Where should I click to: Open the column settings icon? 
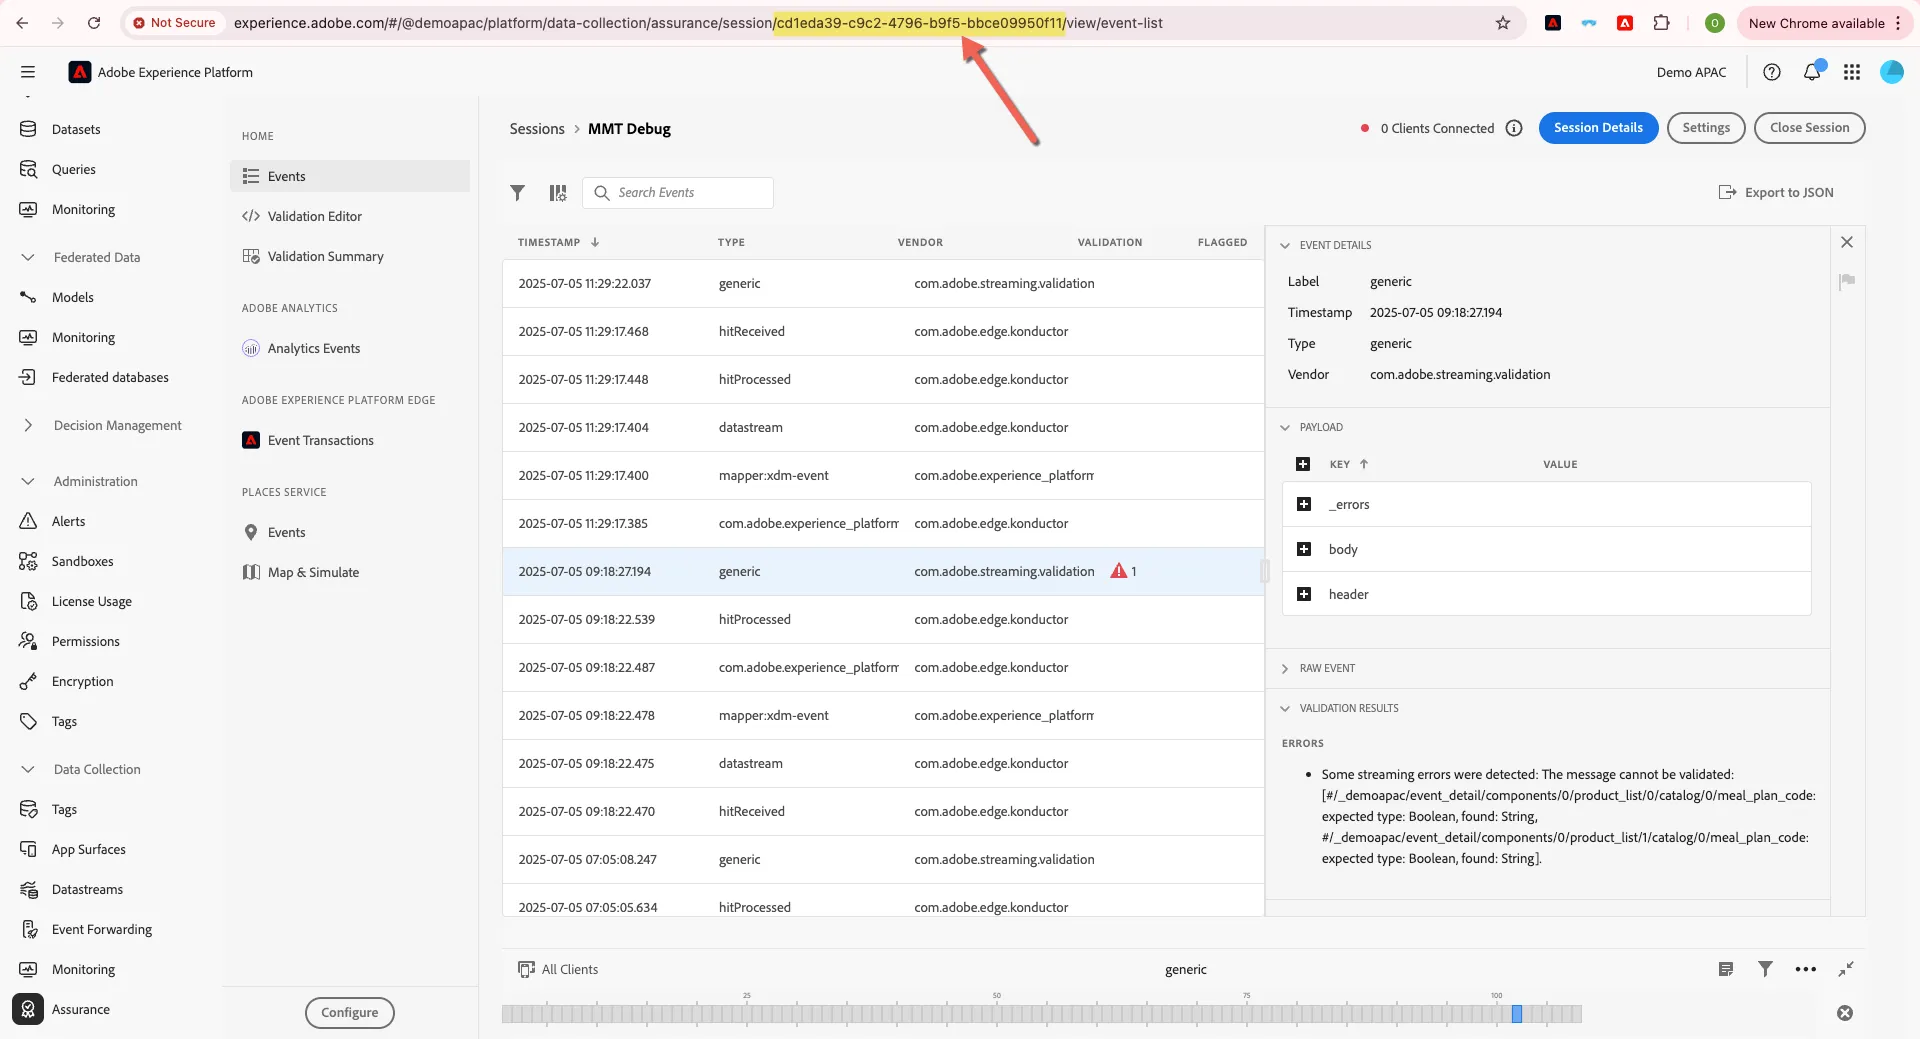click(x=558, y=193)
